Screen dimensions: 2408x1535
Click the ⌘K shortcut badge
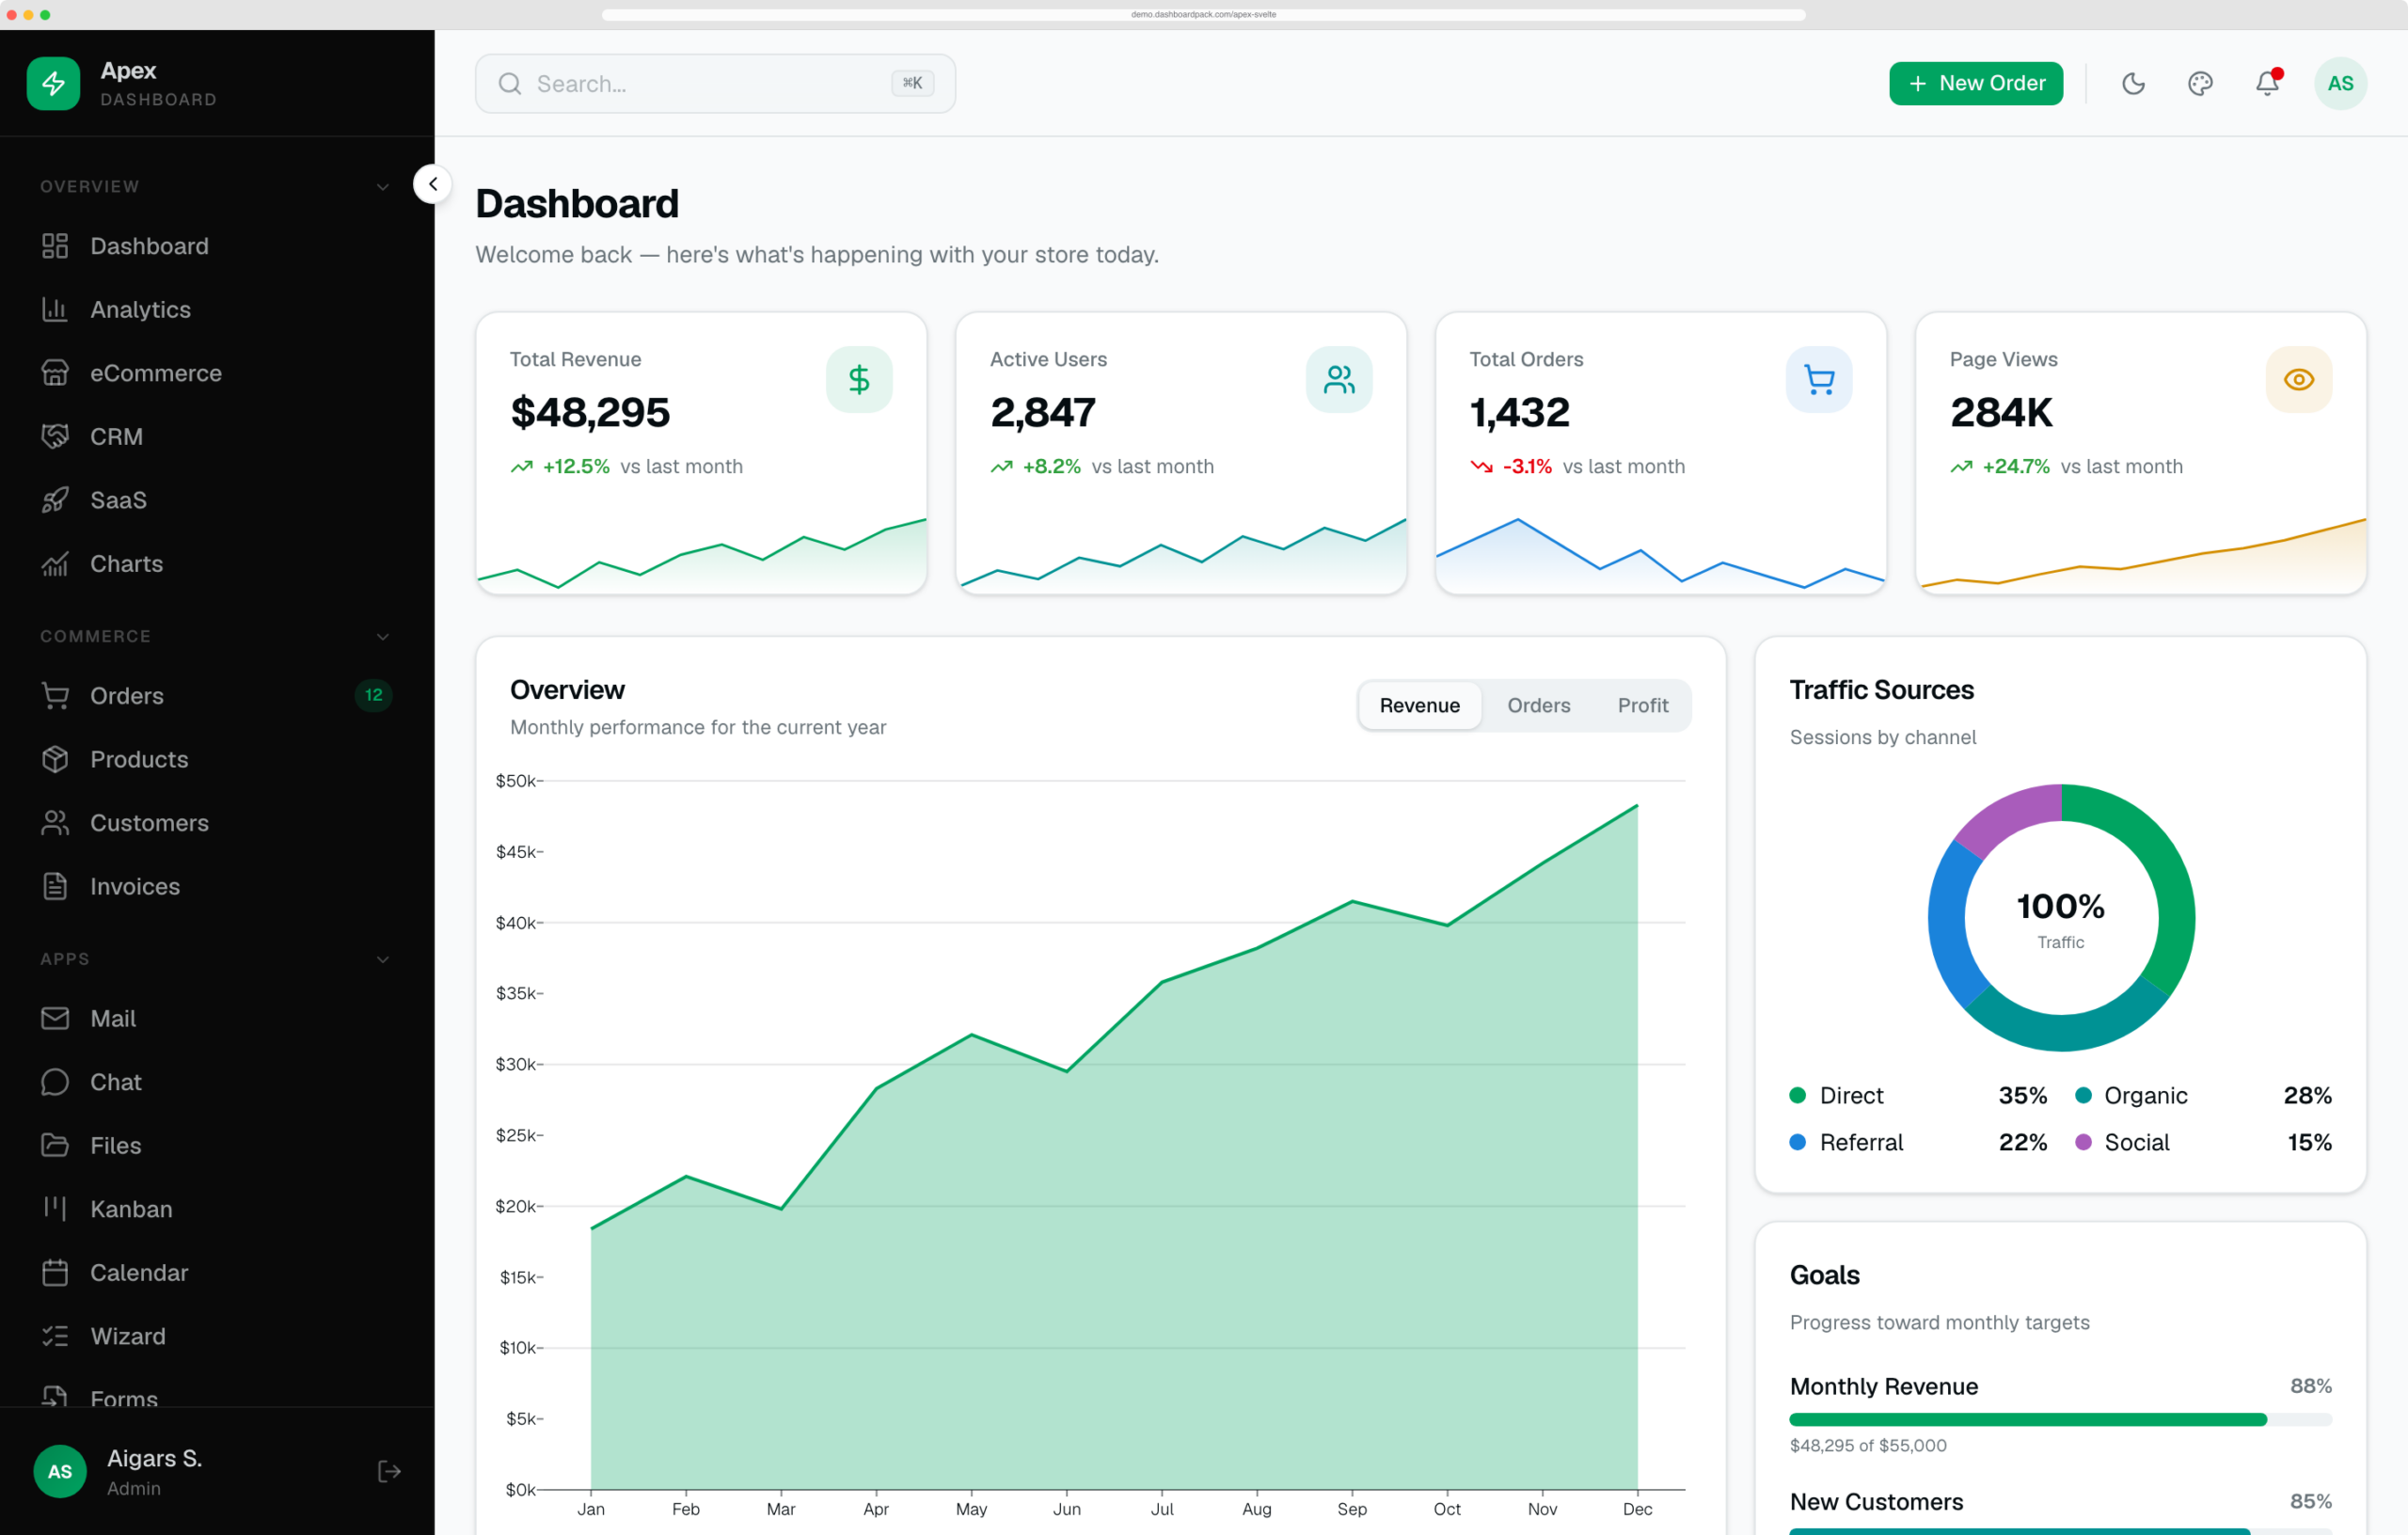pyautogui.click(x=912, y=83)
